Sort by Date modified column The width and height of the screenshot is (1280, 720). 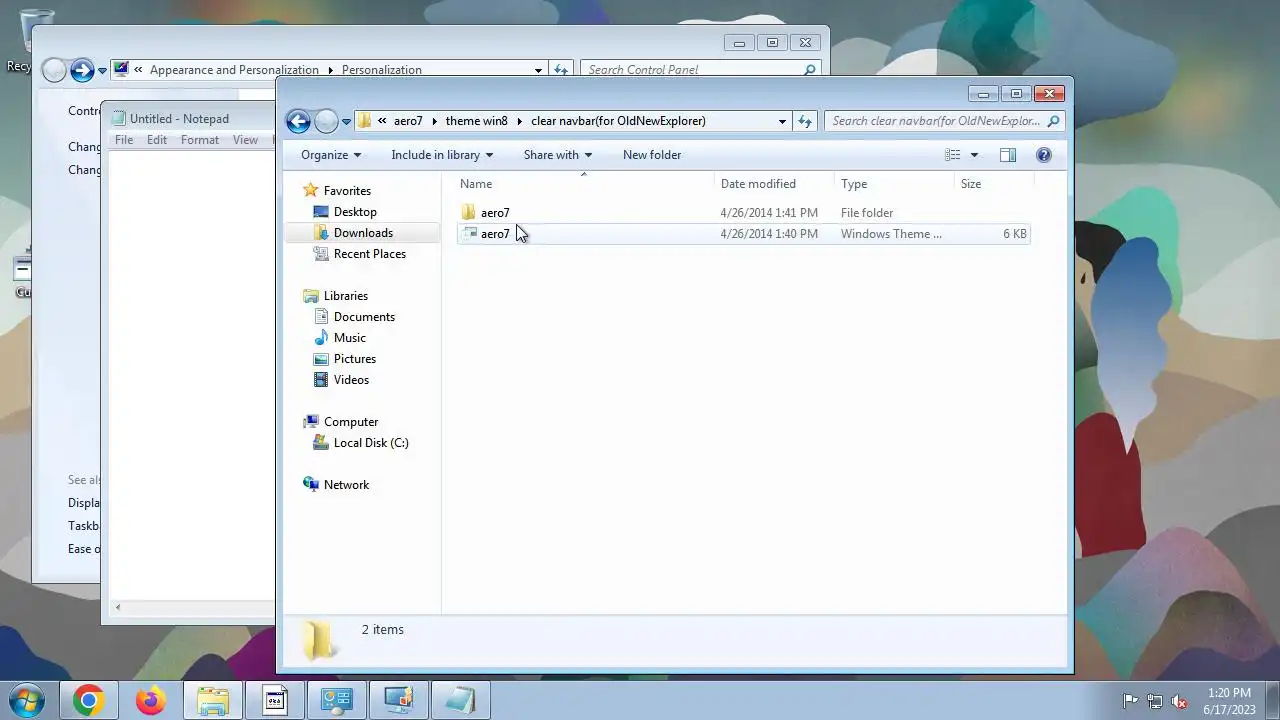pos(775,184)
